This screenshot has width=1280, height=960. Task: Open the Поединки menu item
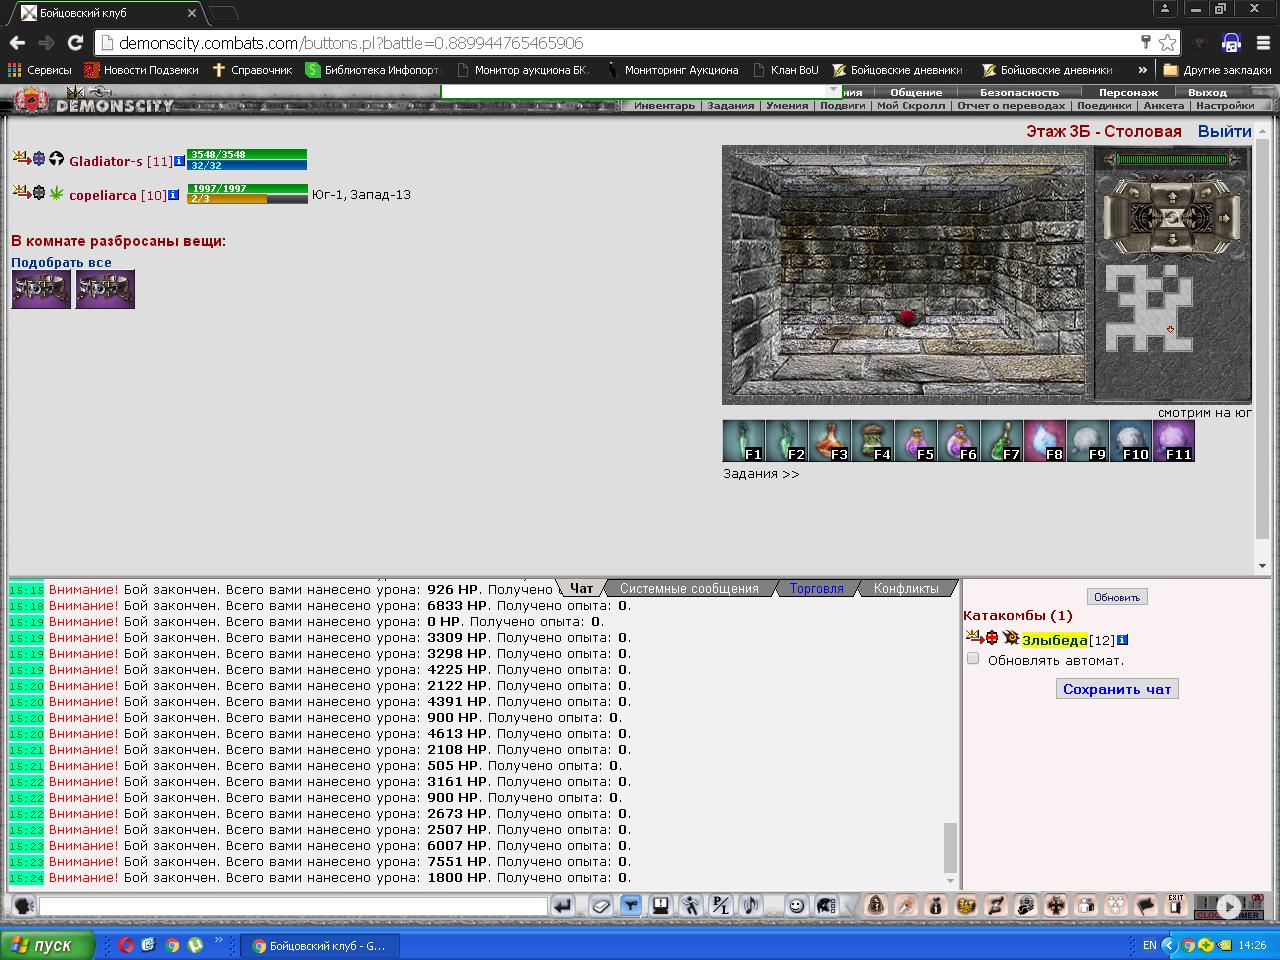click(x=1104, y=105)
